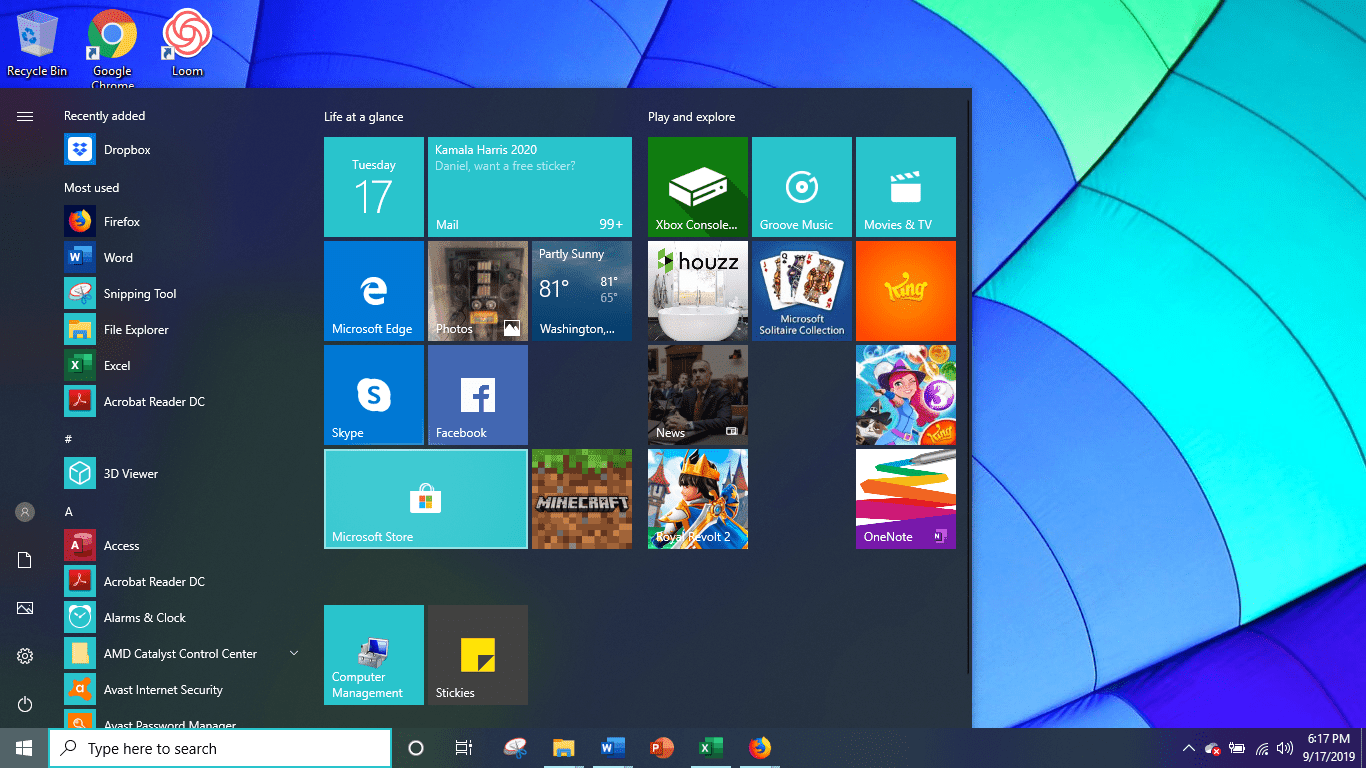Switch to Firefox on the taskbar
1366x768 pixels.
click(760, 748)
